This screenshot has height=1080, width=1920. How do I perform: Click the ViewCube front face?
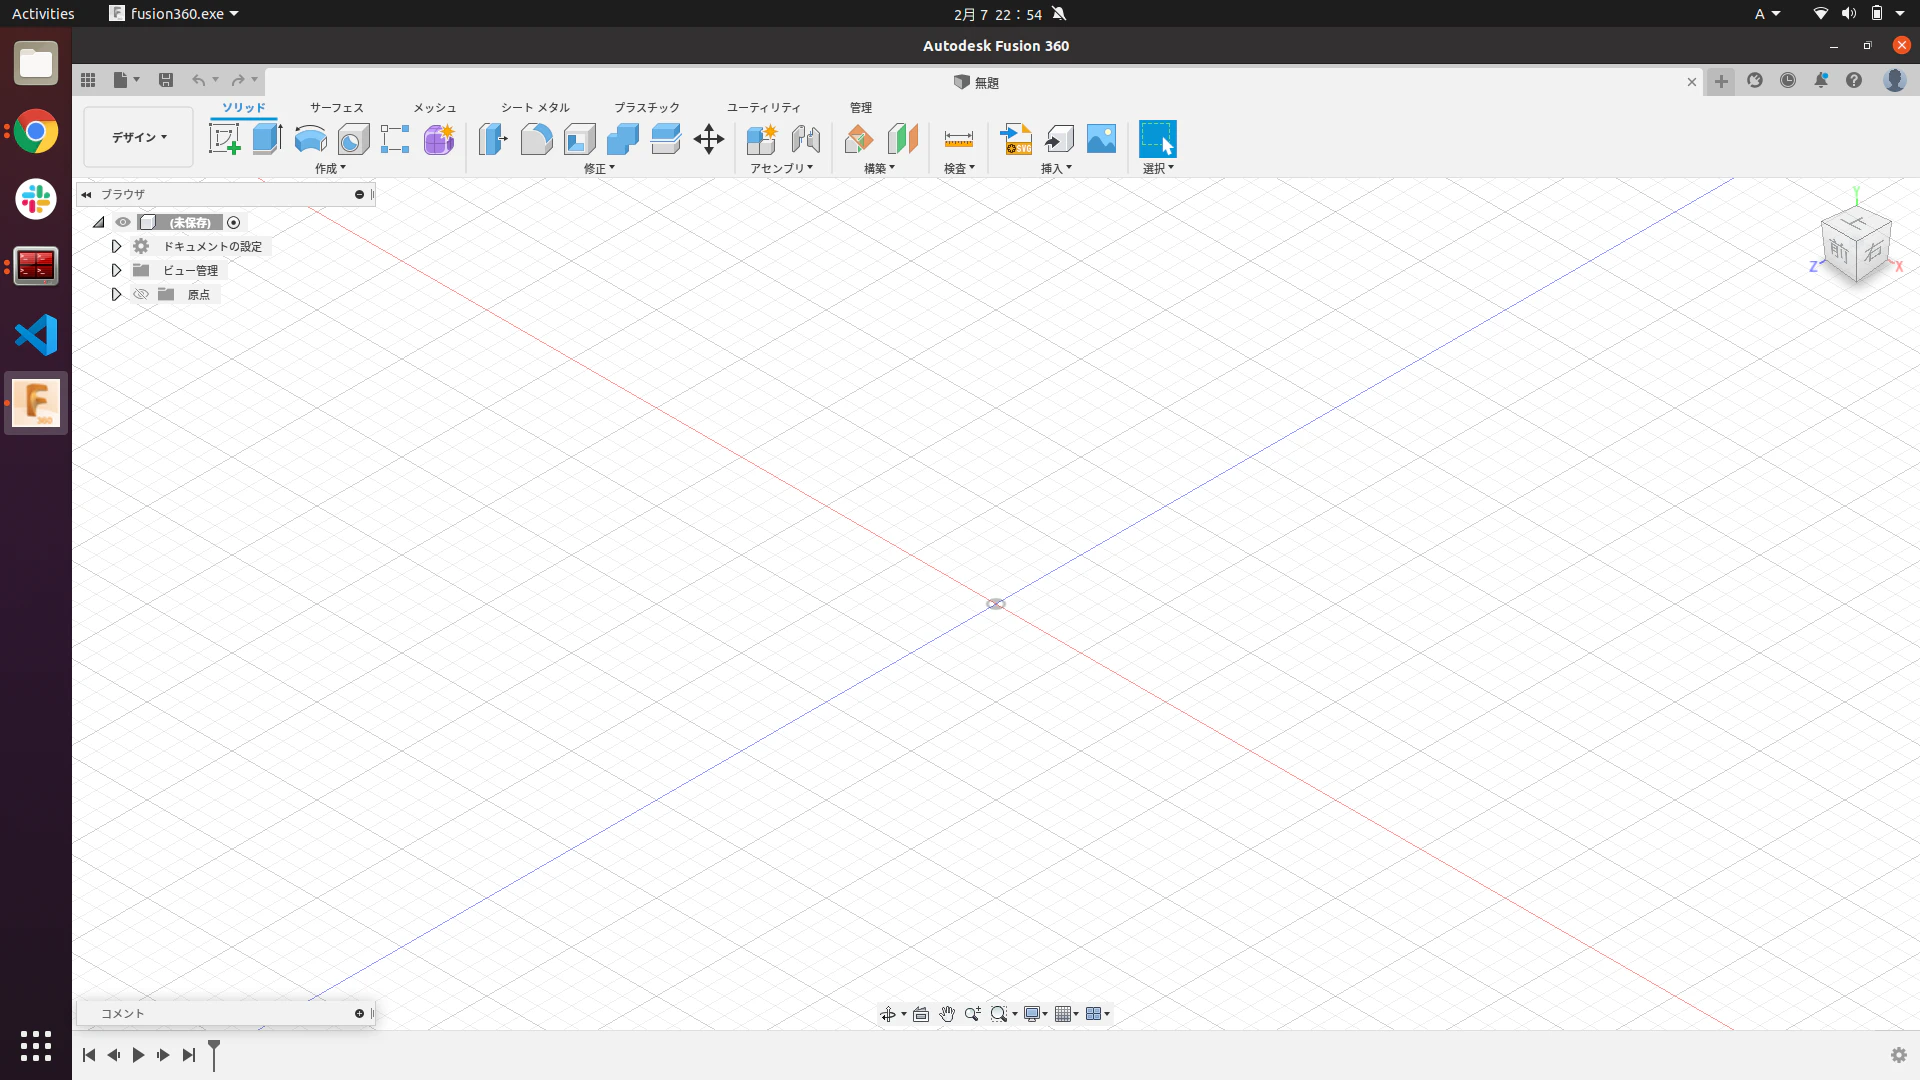click(x=1838, y=251)
